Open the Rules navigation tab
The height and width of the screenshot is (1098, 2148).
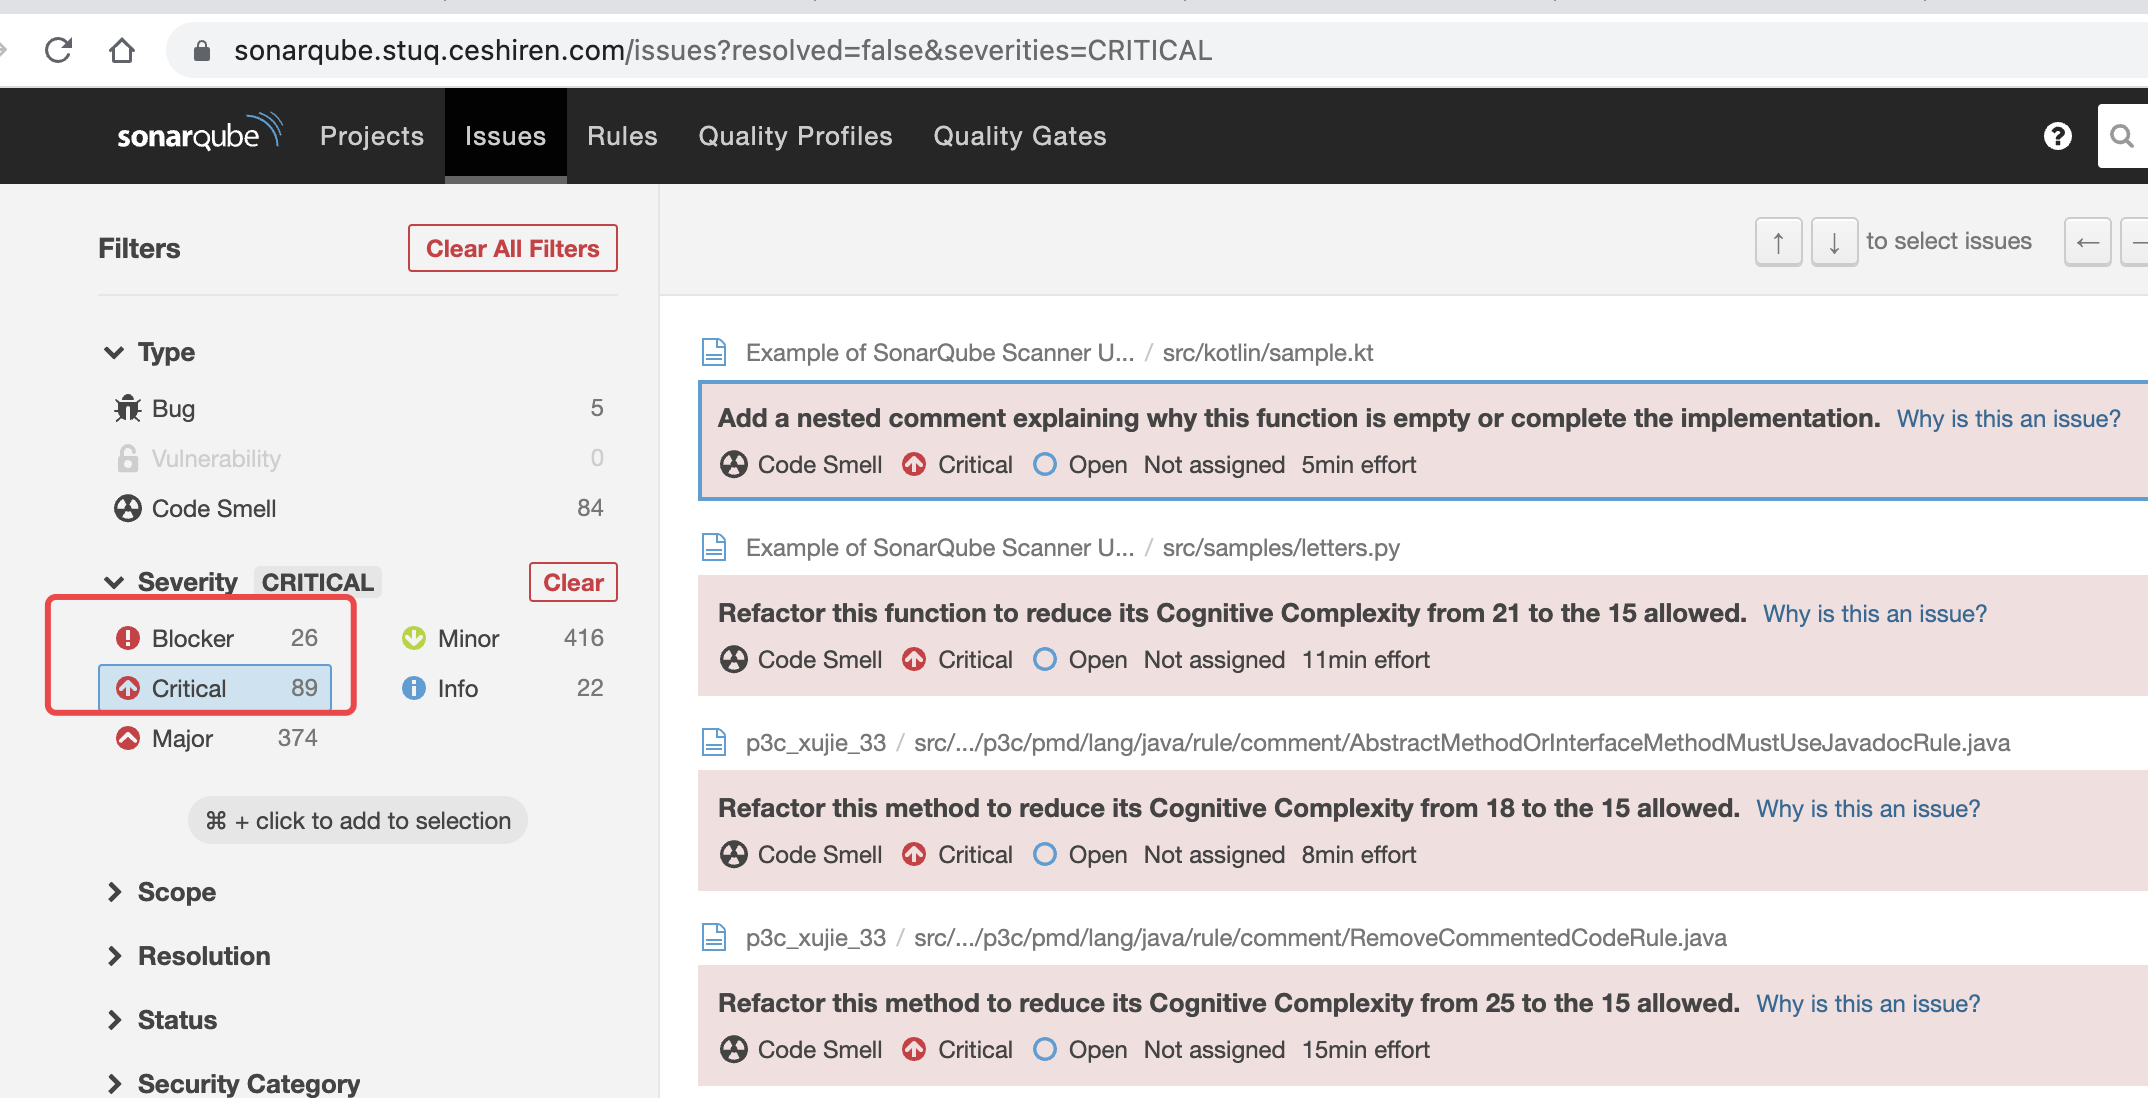tap(622, 136)
